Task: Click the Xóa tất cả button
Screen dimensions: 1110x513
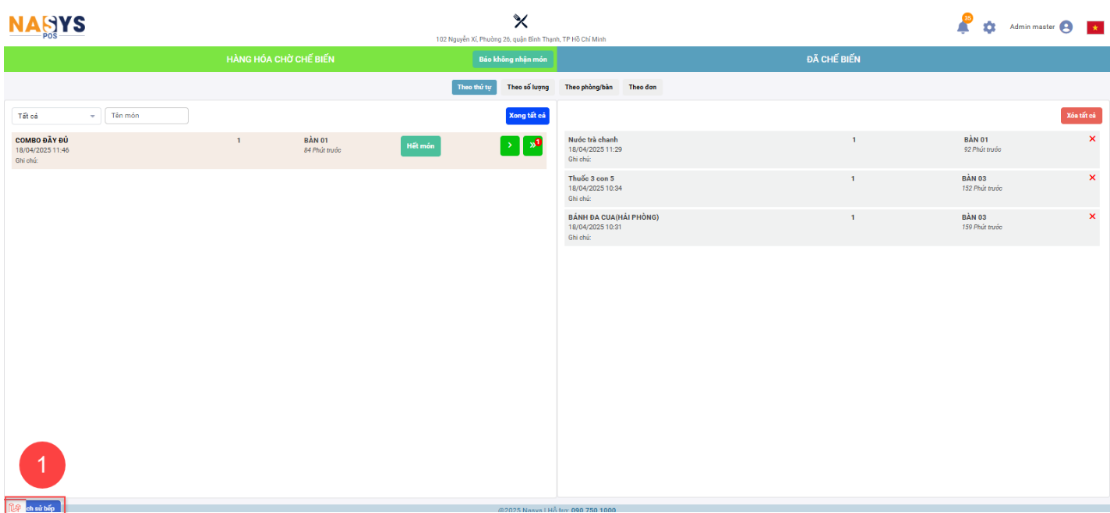Action: click(1081, 116)
